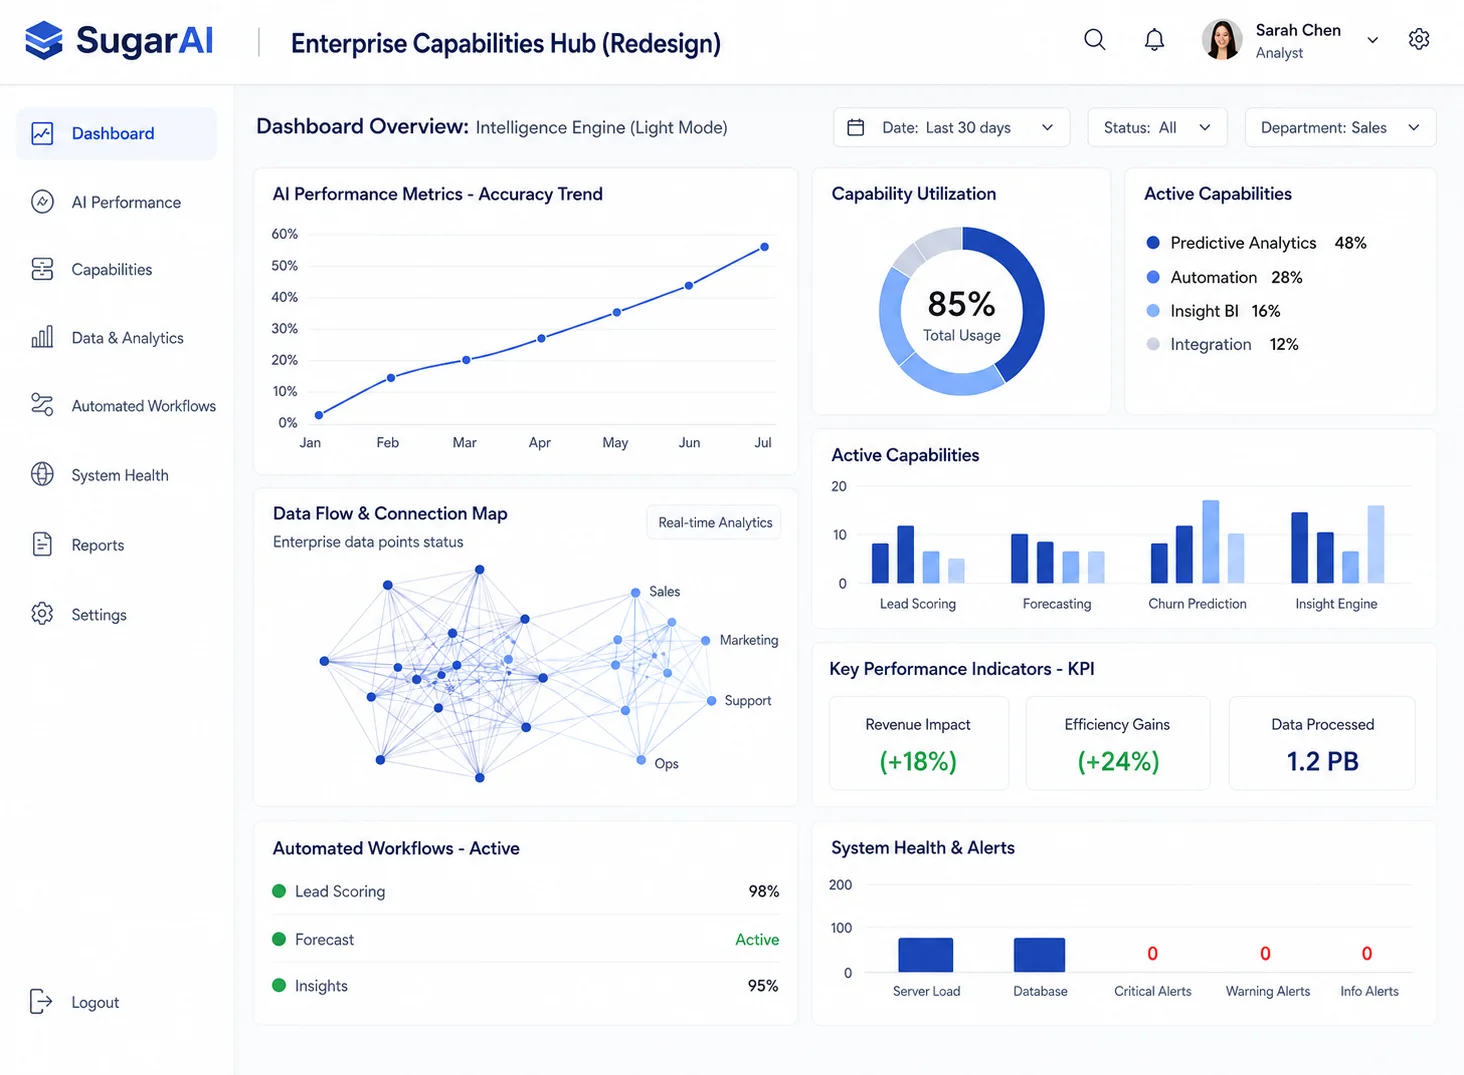Click the Capabilities sidebar icon
The width and height of the screenshot is (1464, 1075).
(42, 269)
